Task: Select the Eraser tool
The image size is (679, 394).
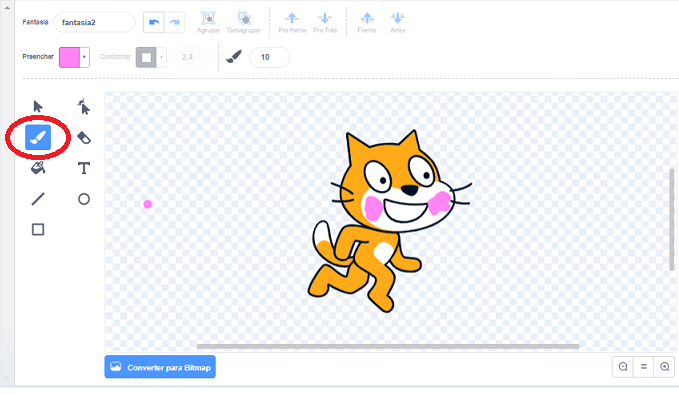Action: pos(84,138)
